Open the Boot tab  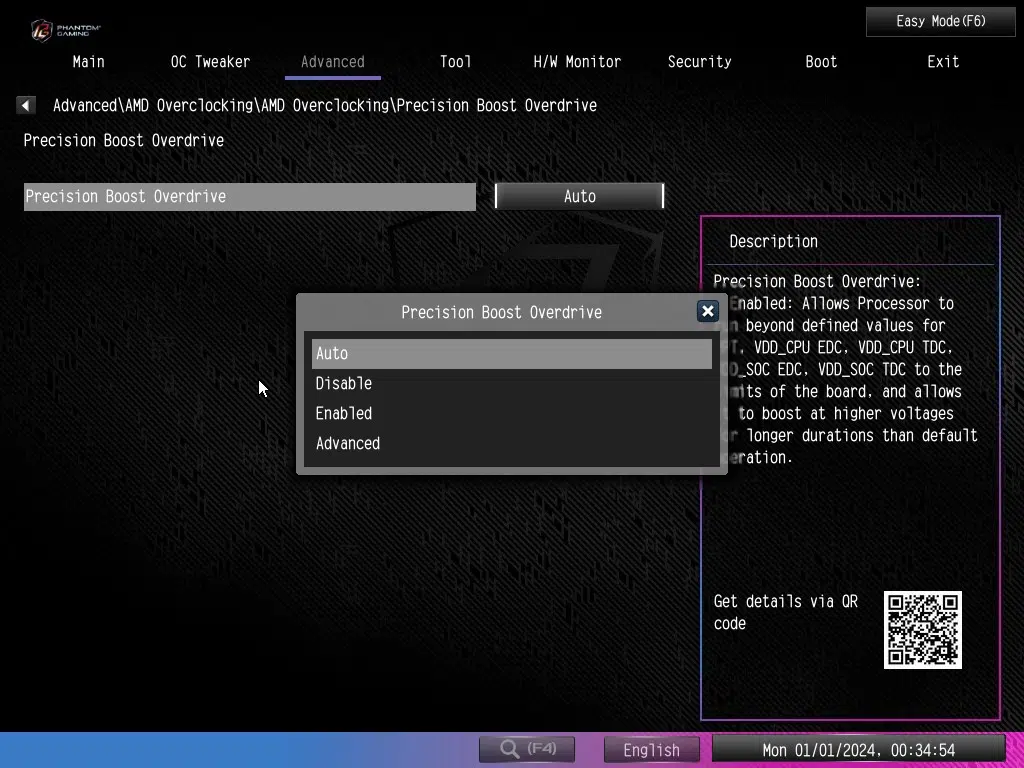[x=821, y=62]
